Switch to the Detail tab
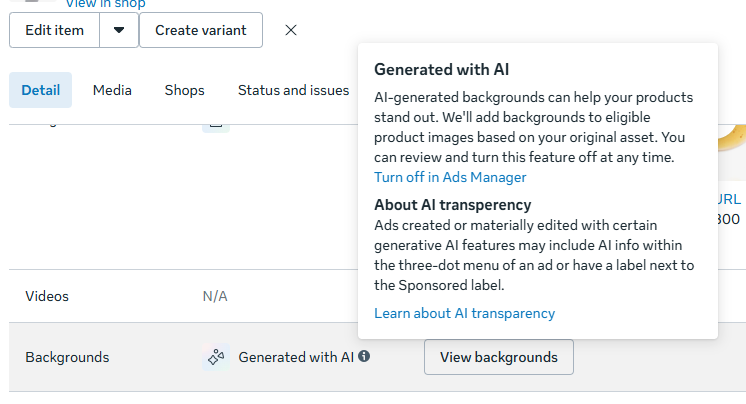The image size is (746, 404). tap(41, 90)
